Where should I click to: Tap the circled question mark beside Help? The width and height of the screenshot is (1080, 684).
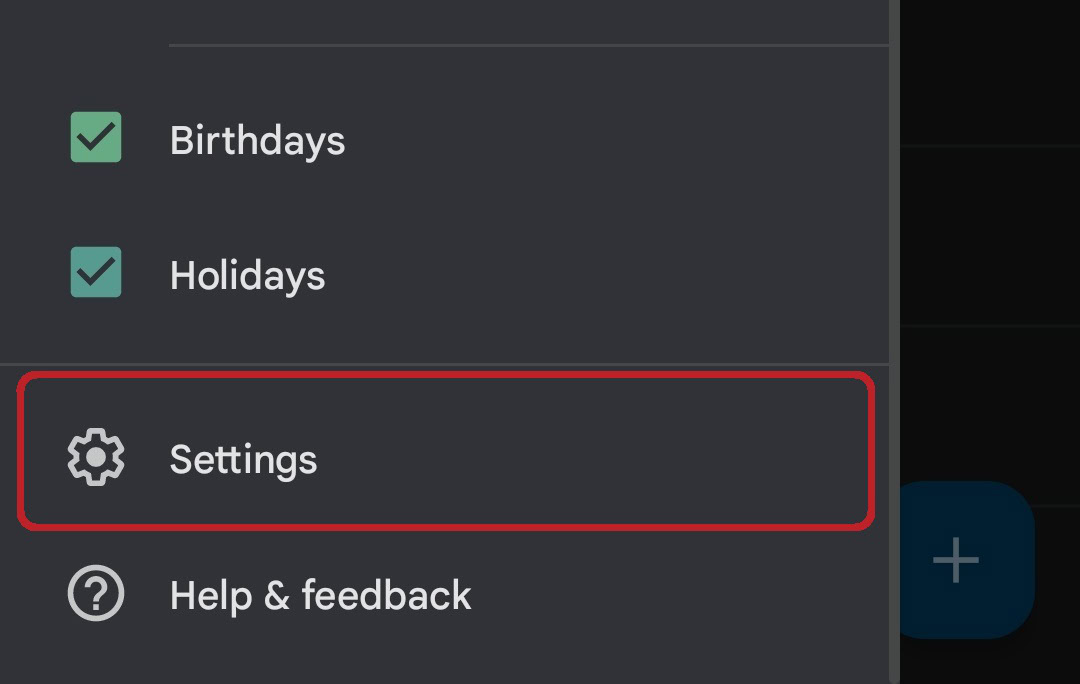[x=96, y=594]
